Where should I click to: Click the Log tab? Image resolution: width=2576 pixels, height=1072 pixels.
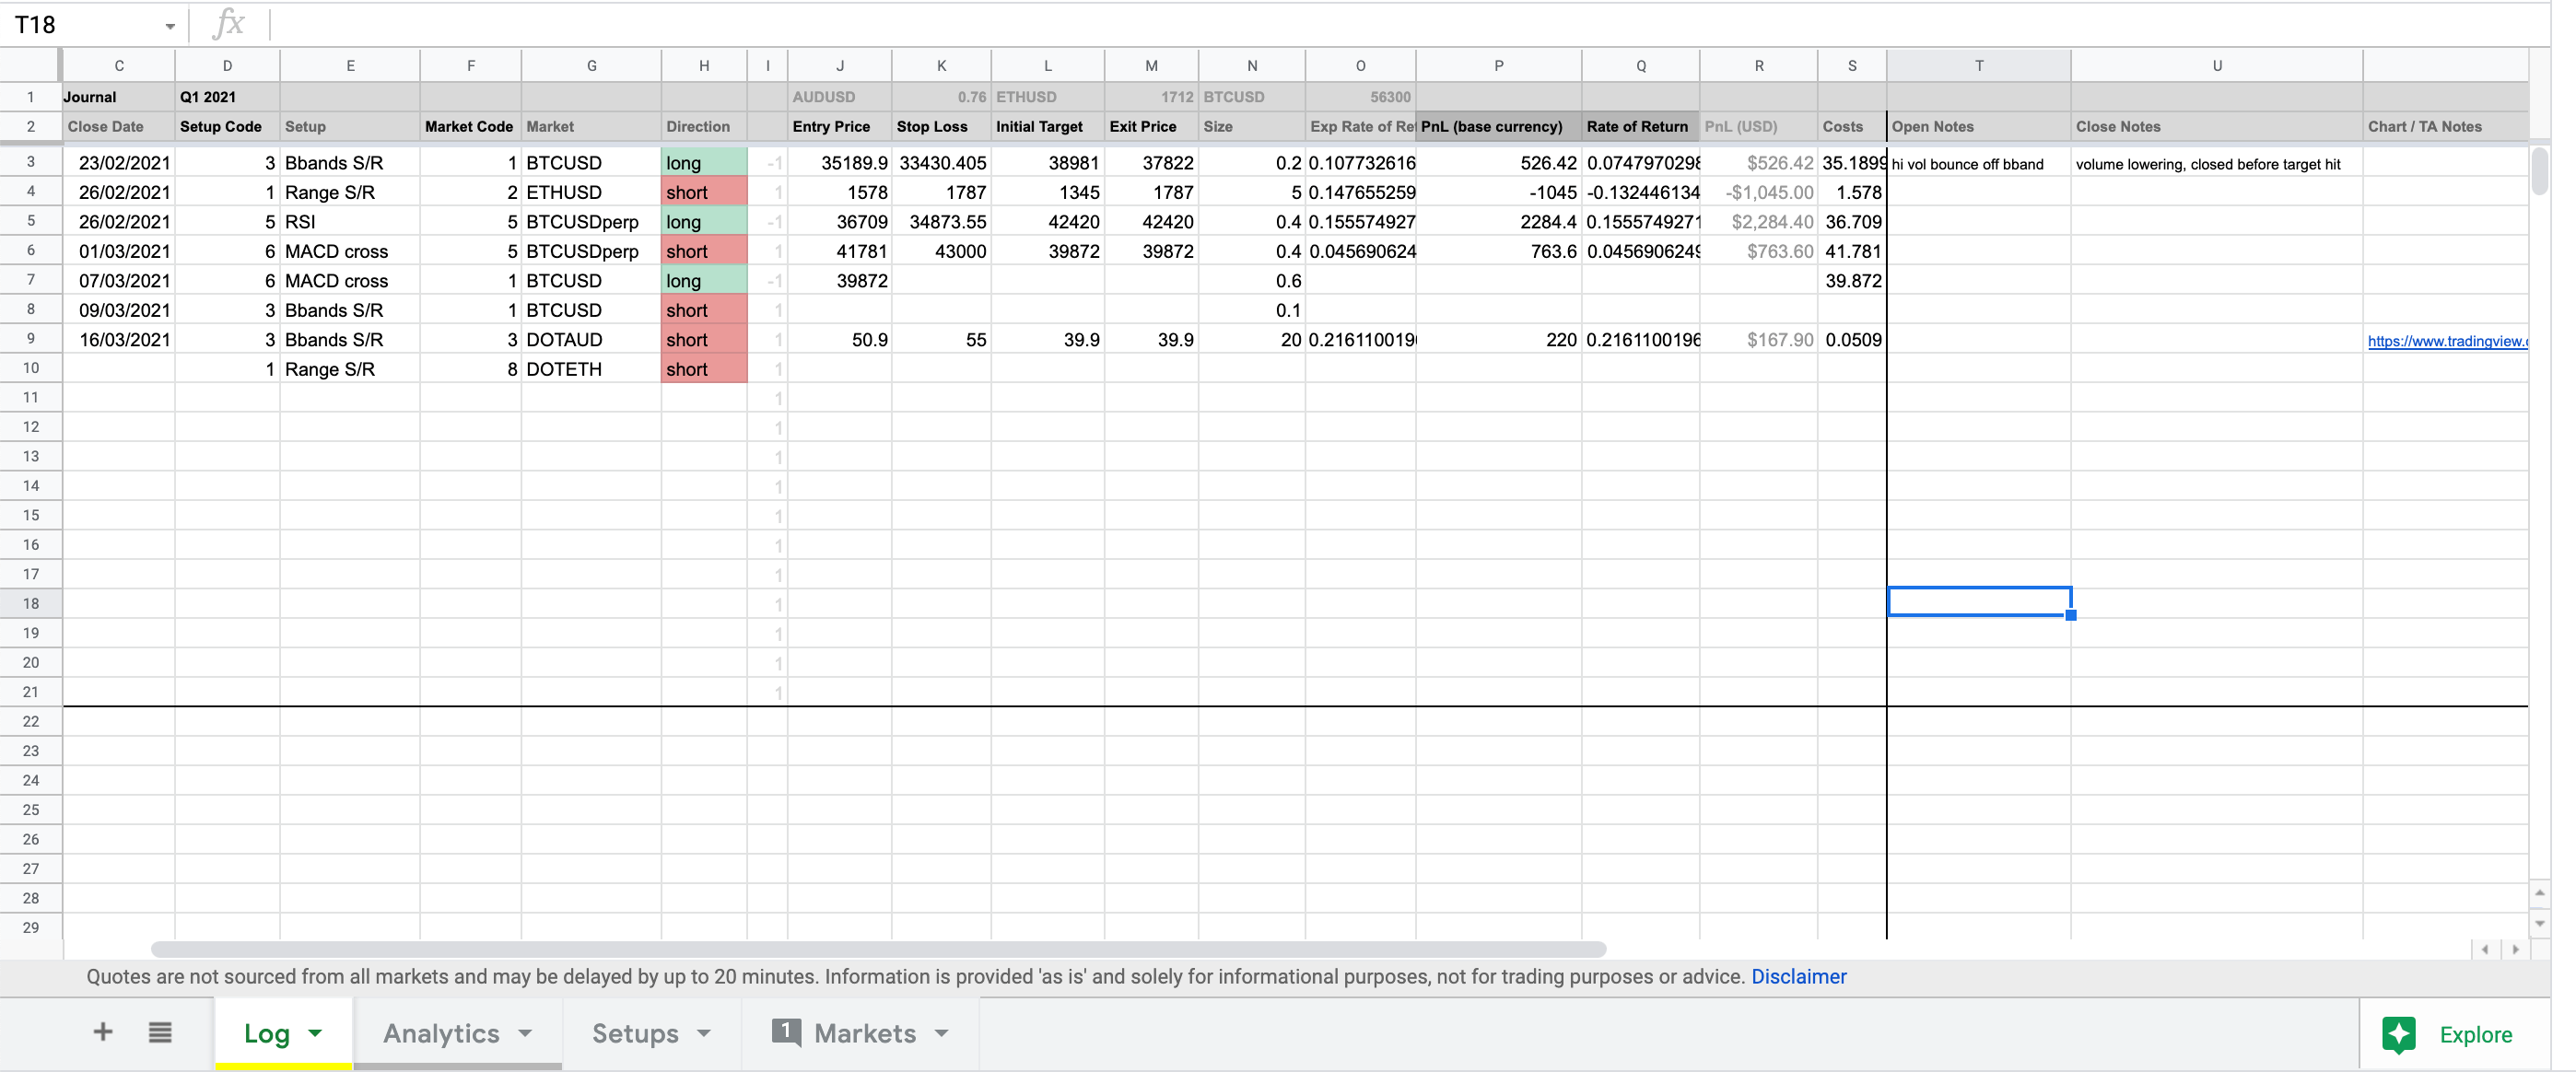tap(266, 1032)
